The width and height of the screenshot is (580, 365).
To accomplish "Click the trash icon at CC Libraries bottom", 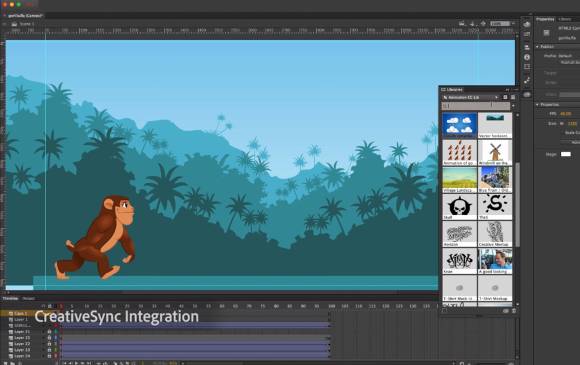I will (514, 311).
